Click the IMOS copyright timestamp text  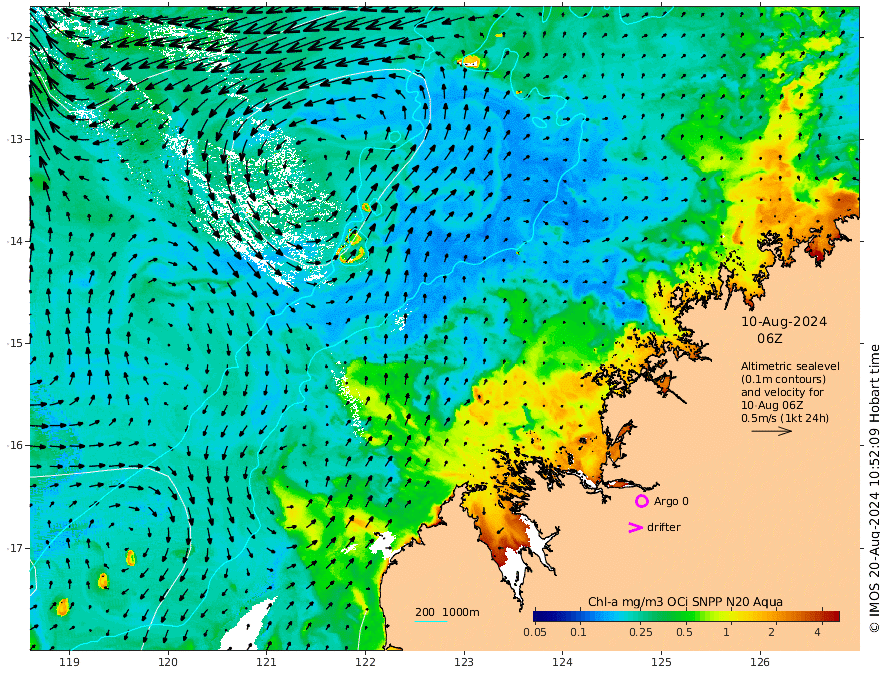(x=874, y=488)
